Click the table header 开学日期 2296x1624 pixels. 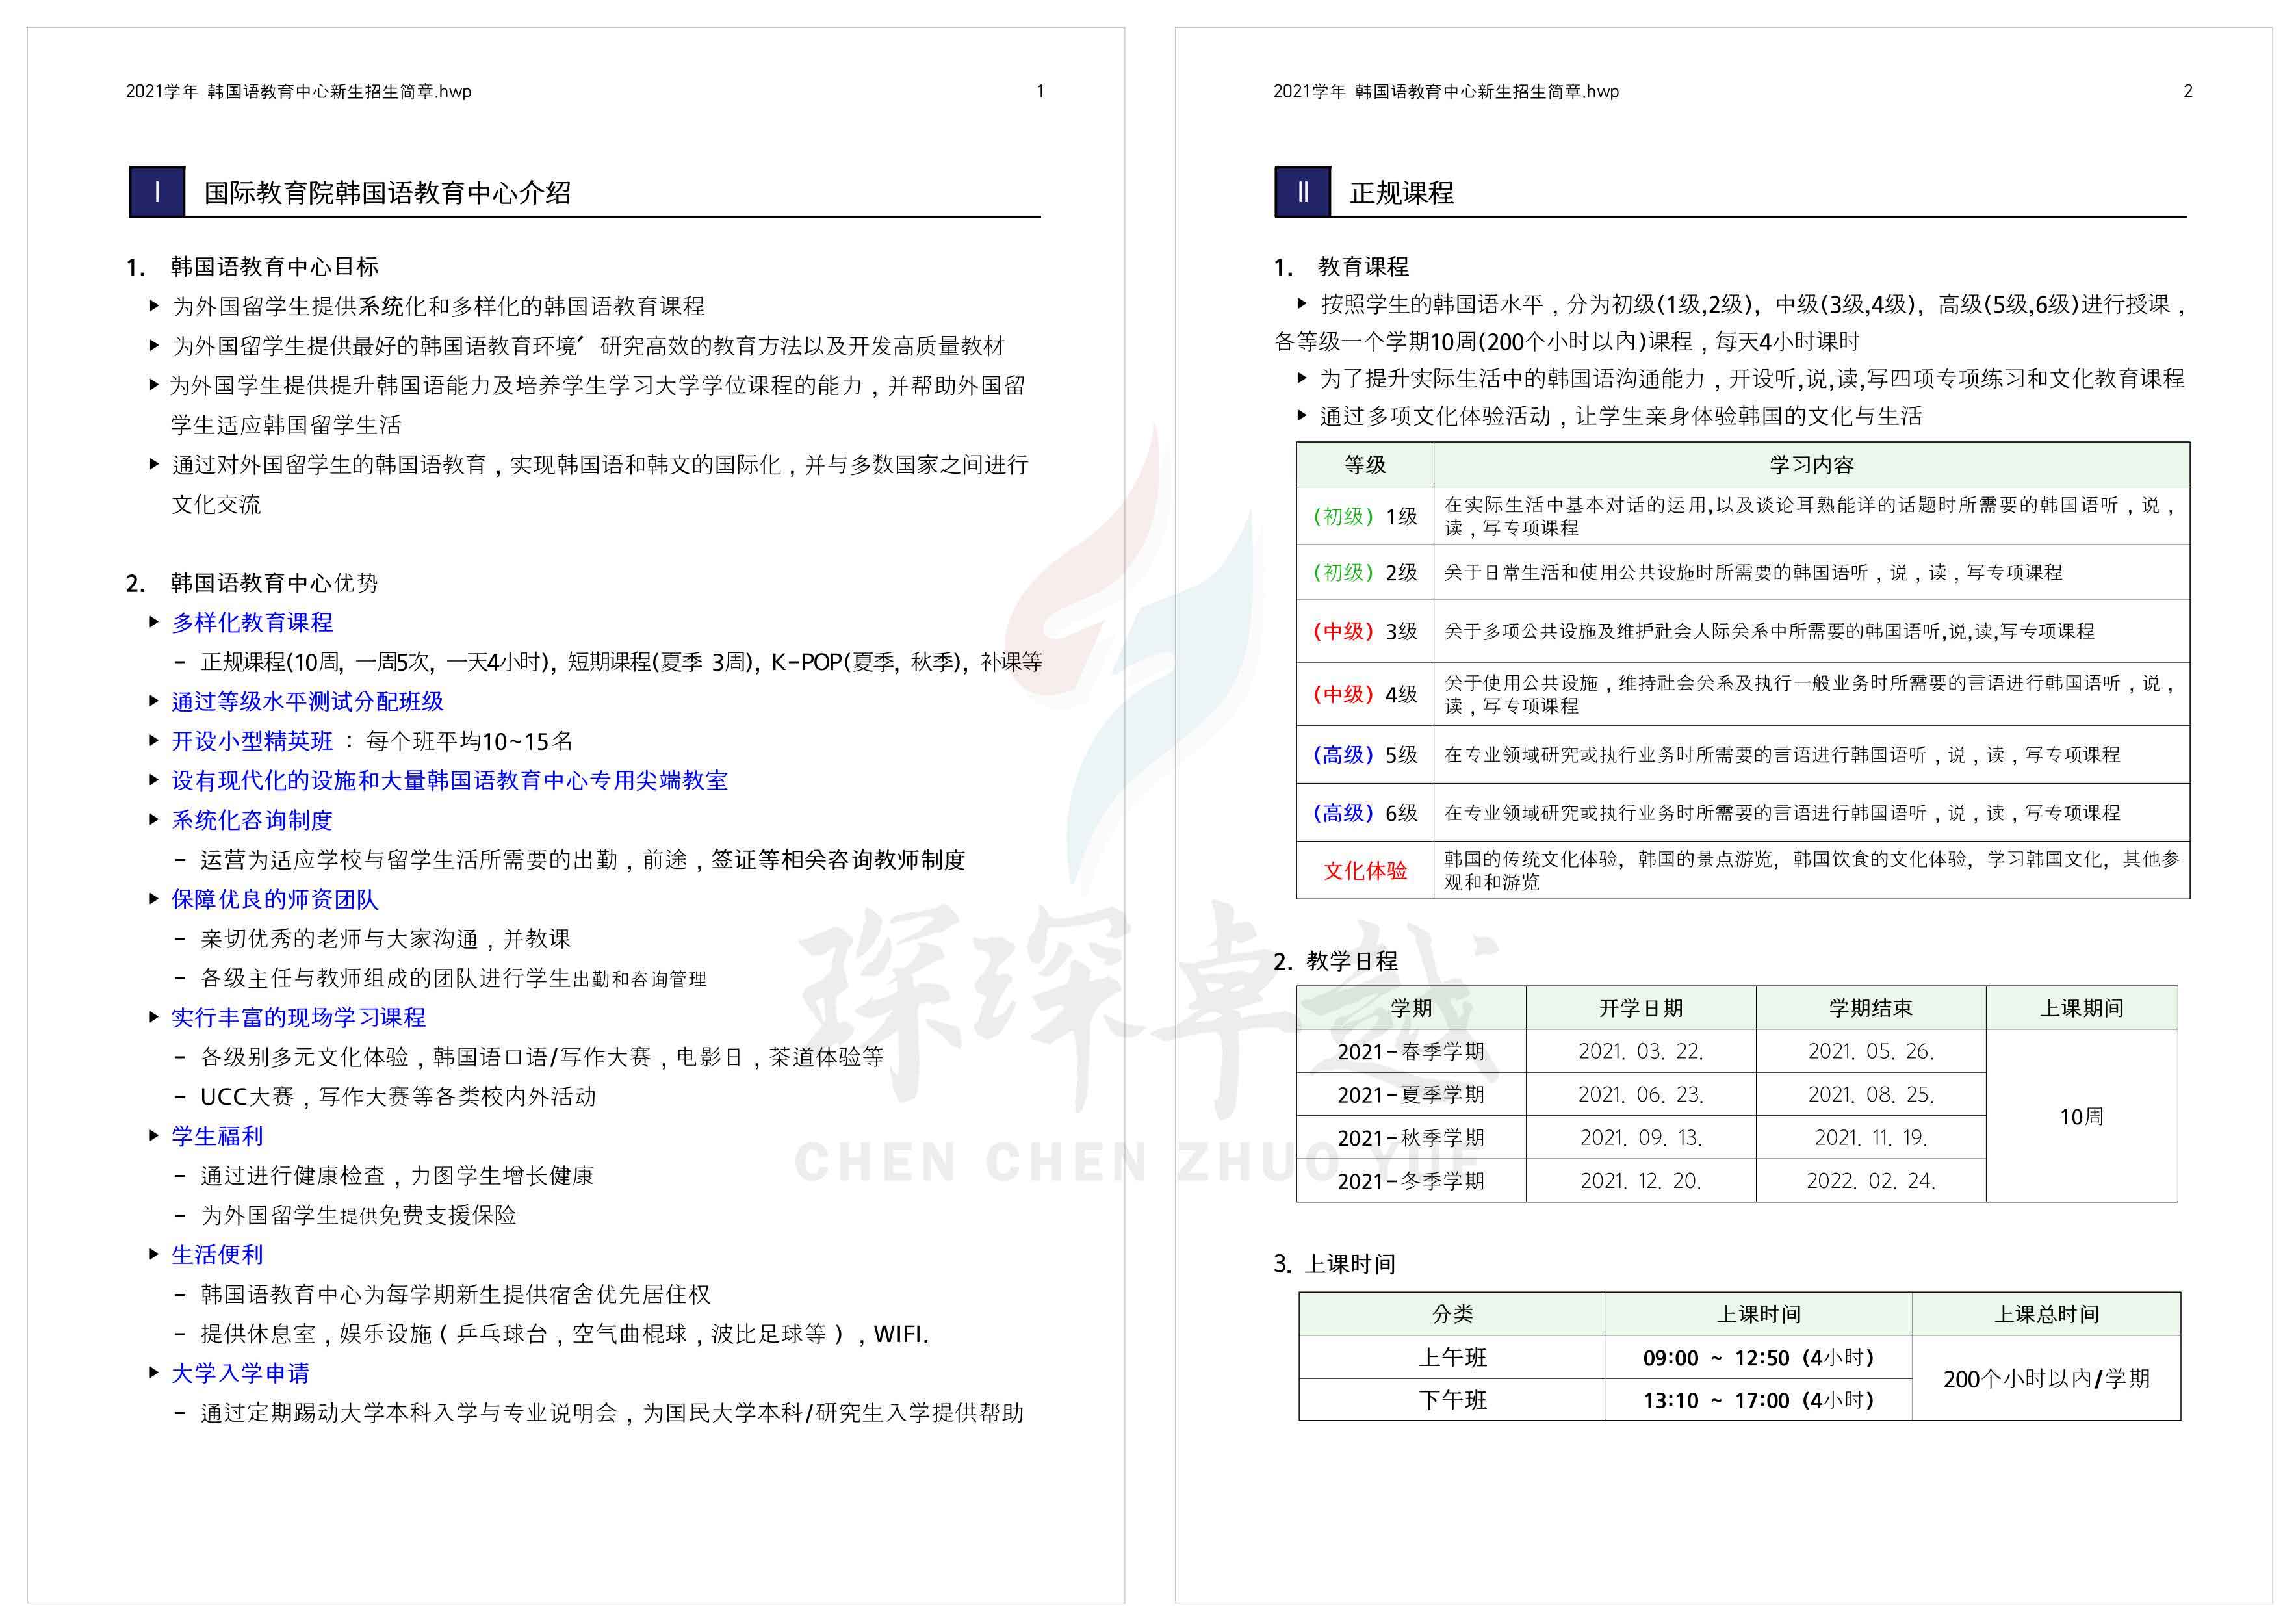[1641, 1008]
